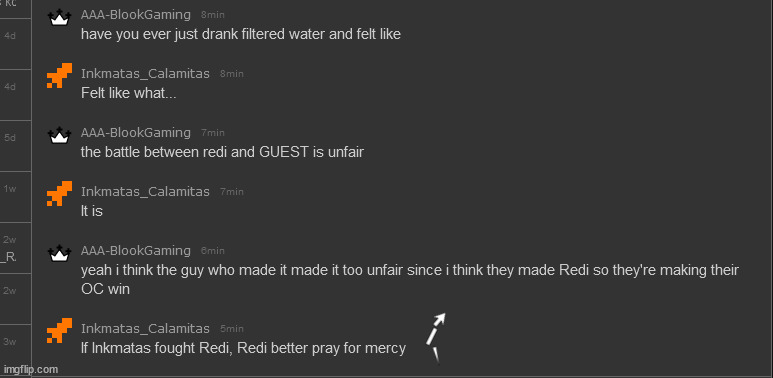Click crown avatar next to 'battle between redi' message
773x378 pixels.
(x=59, y=136)
